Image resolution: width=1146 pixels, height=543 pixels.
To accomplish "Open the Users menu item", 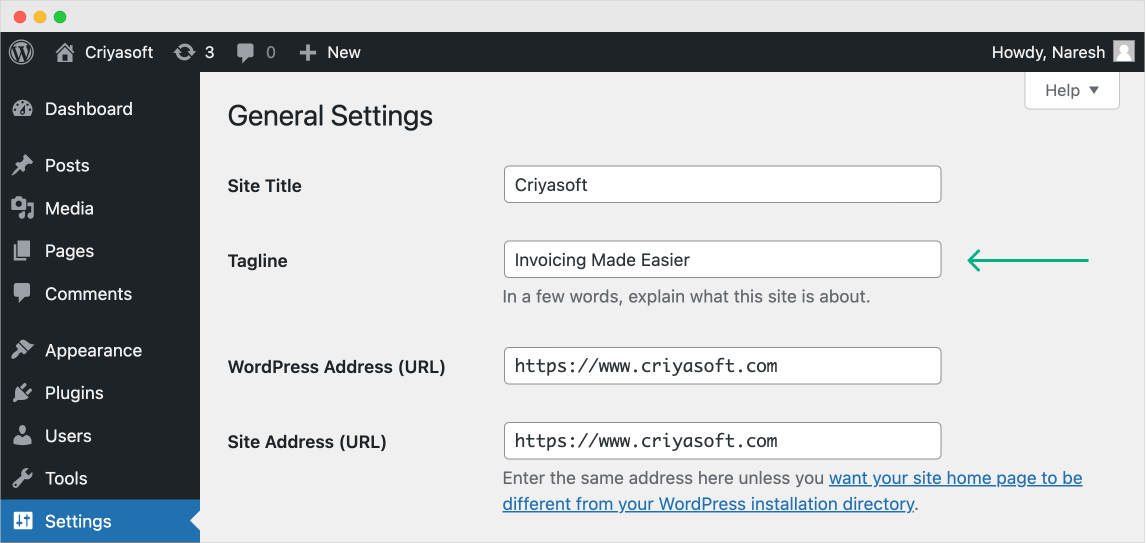I will pos(100,436).
